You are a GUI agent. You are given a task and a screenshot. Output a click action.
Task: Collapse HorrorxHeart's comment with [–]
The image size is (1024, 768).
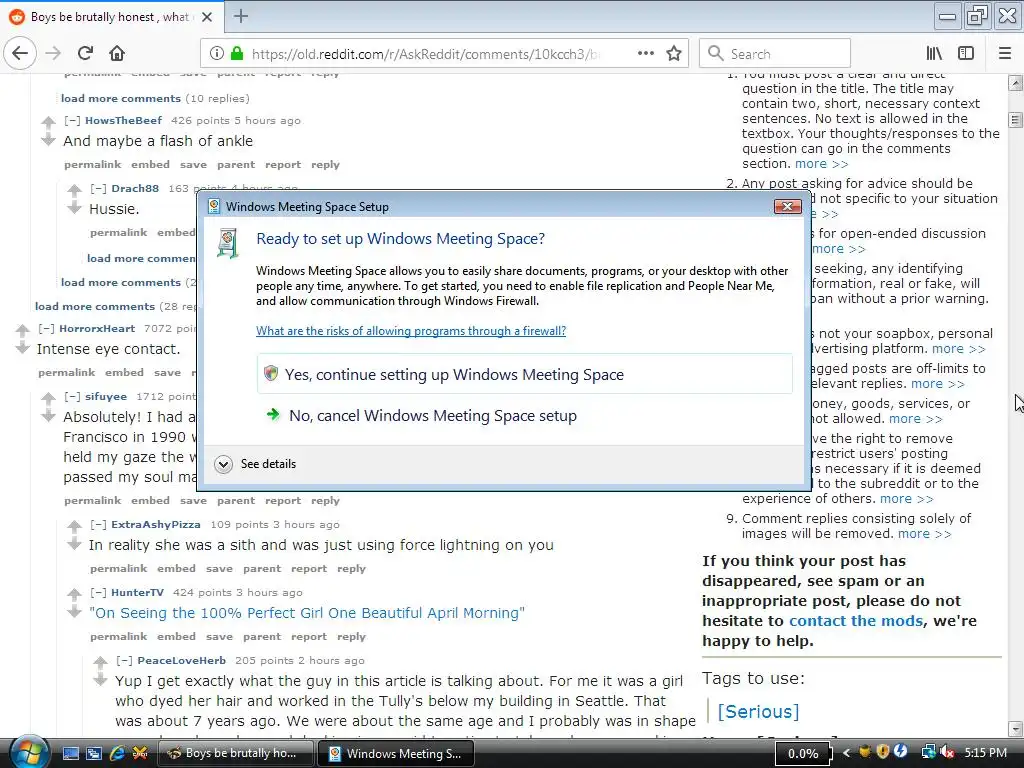46,328
